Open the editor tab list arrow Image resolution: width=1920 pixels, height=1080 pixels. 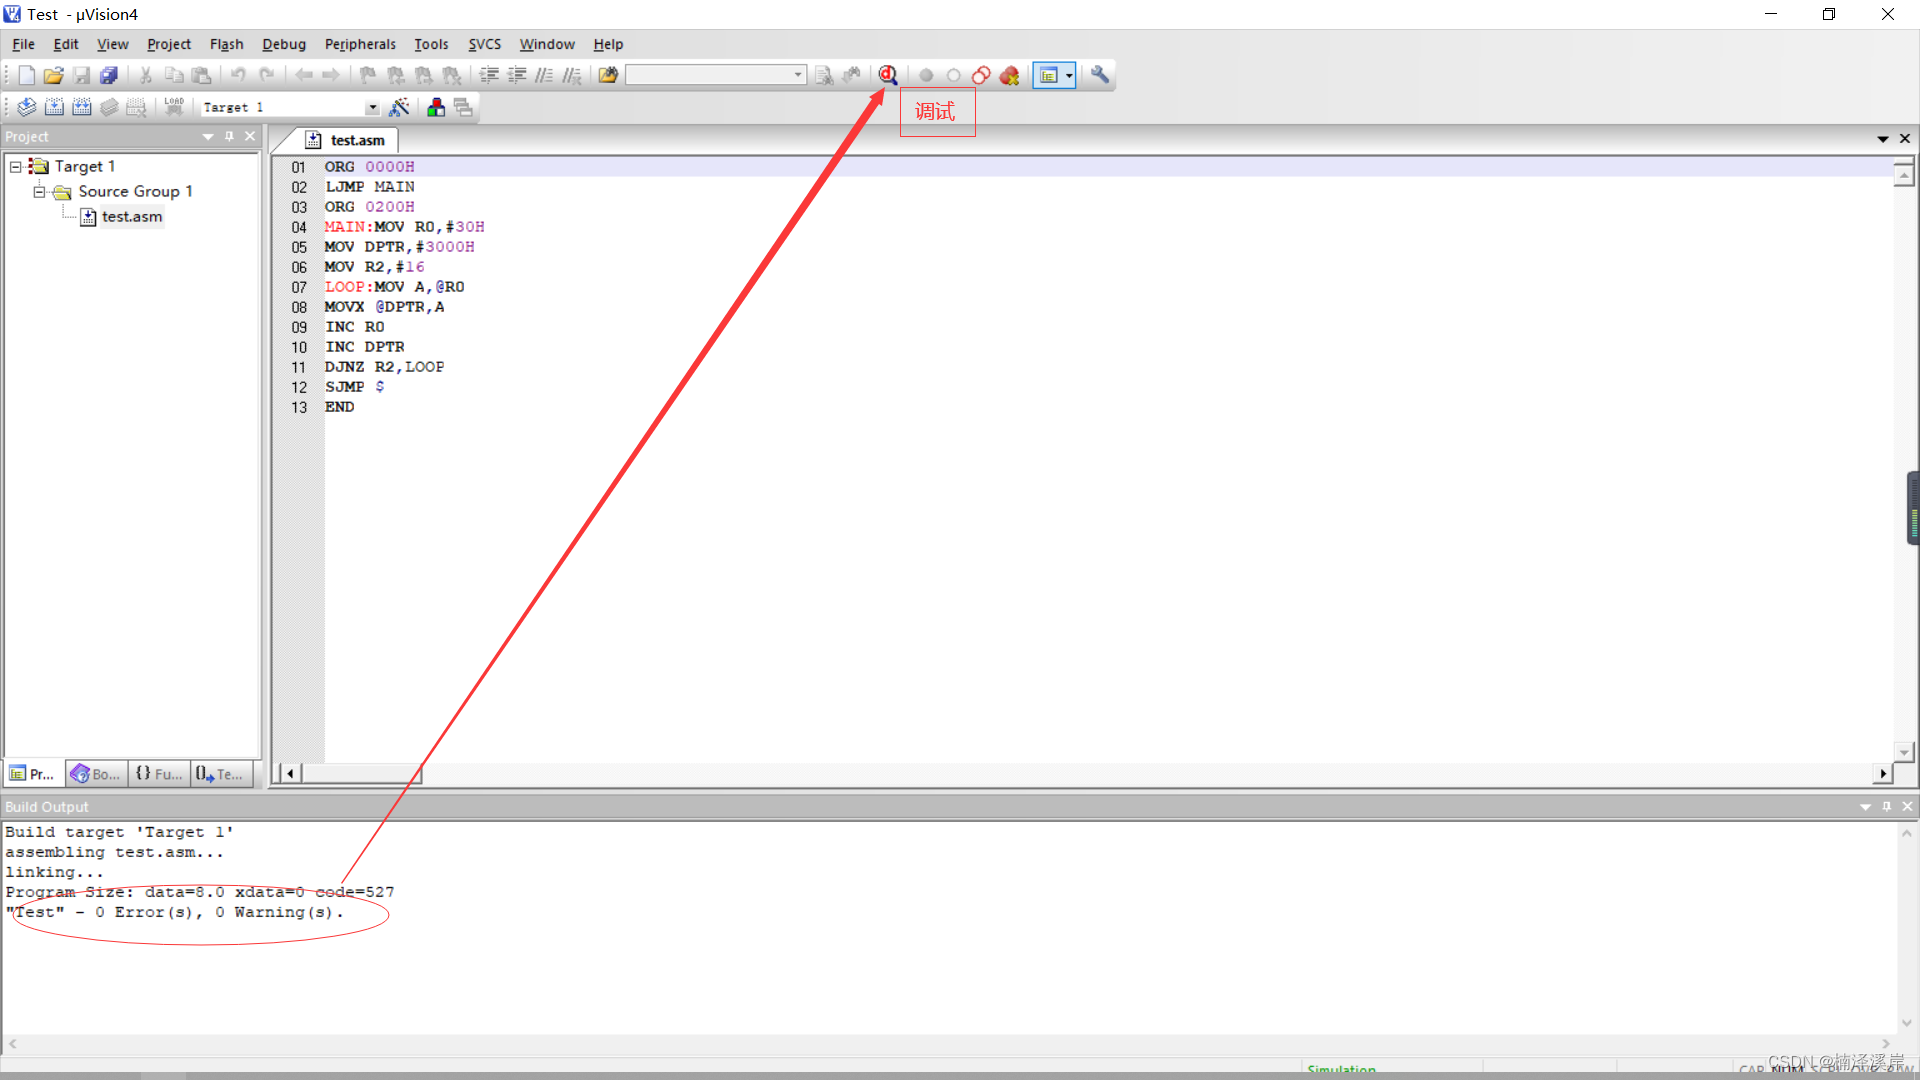(1883, 139)
